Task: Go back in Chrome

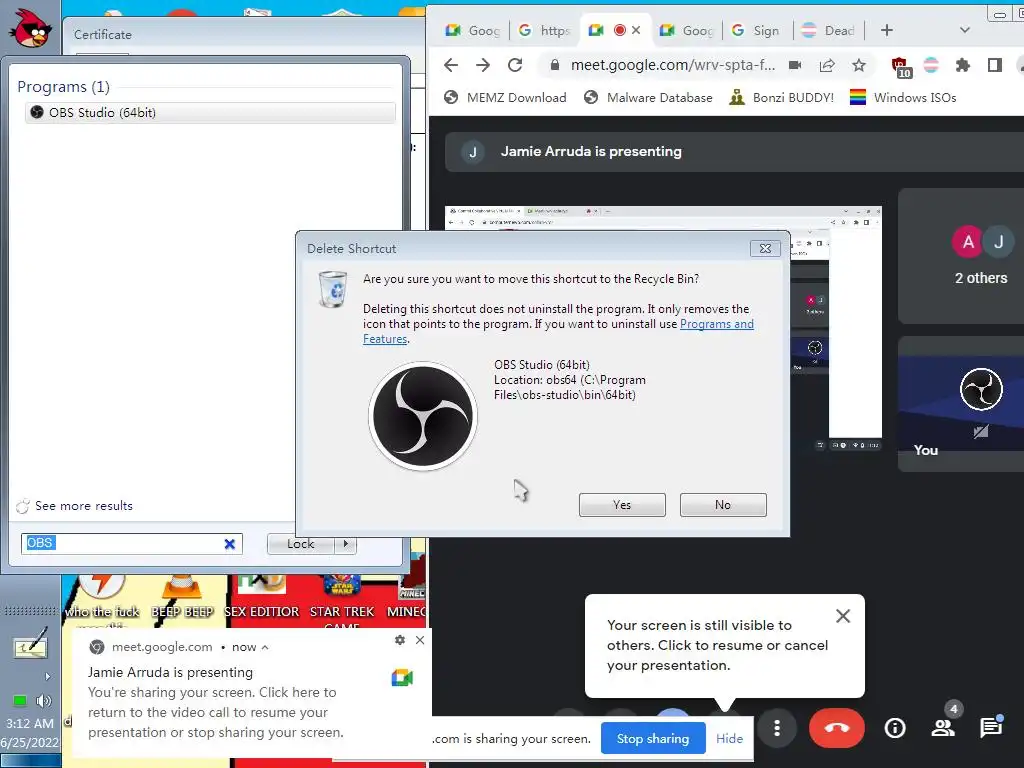Action: [x=451, y=65]
